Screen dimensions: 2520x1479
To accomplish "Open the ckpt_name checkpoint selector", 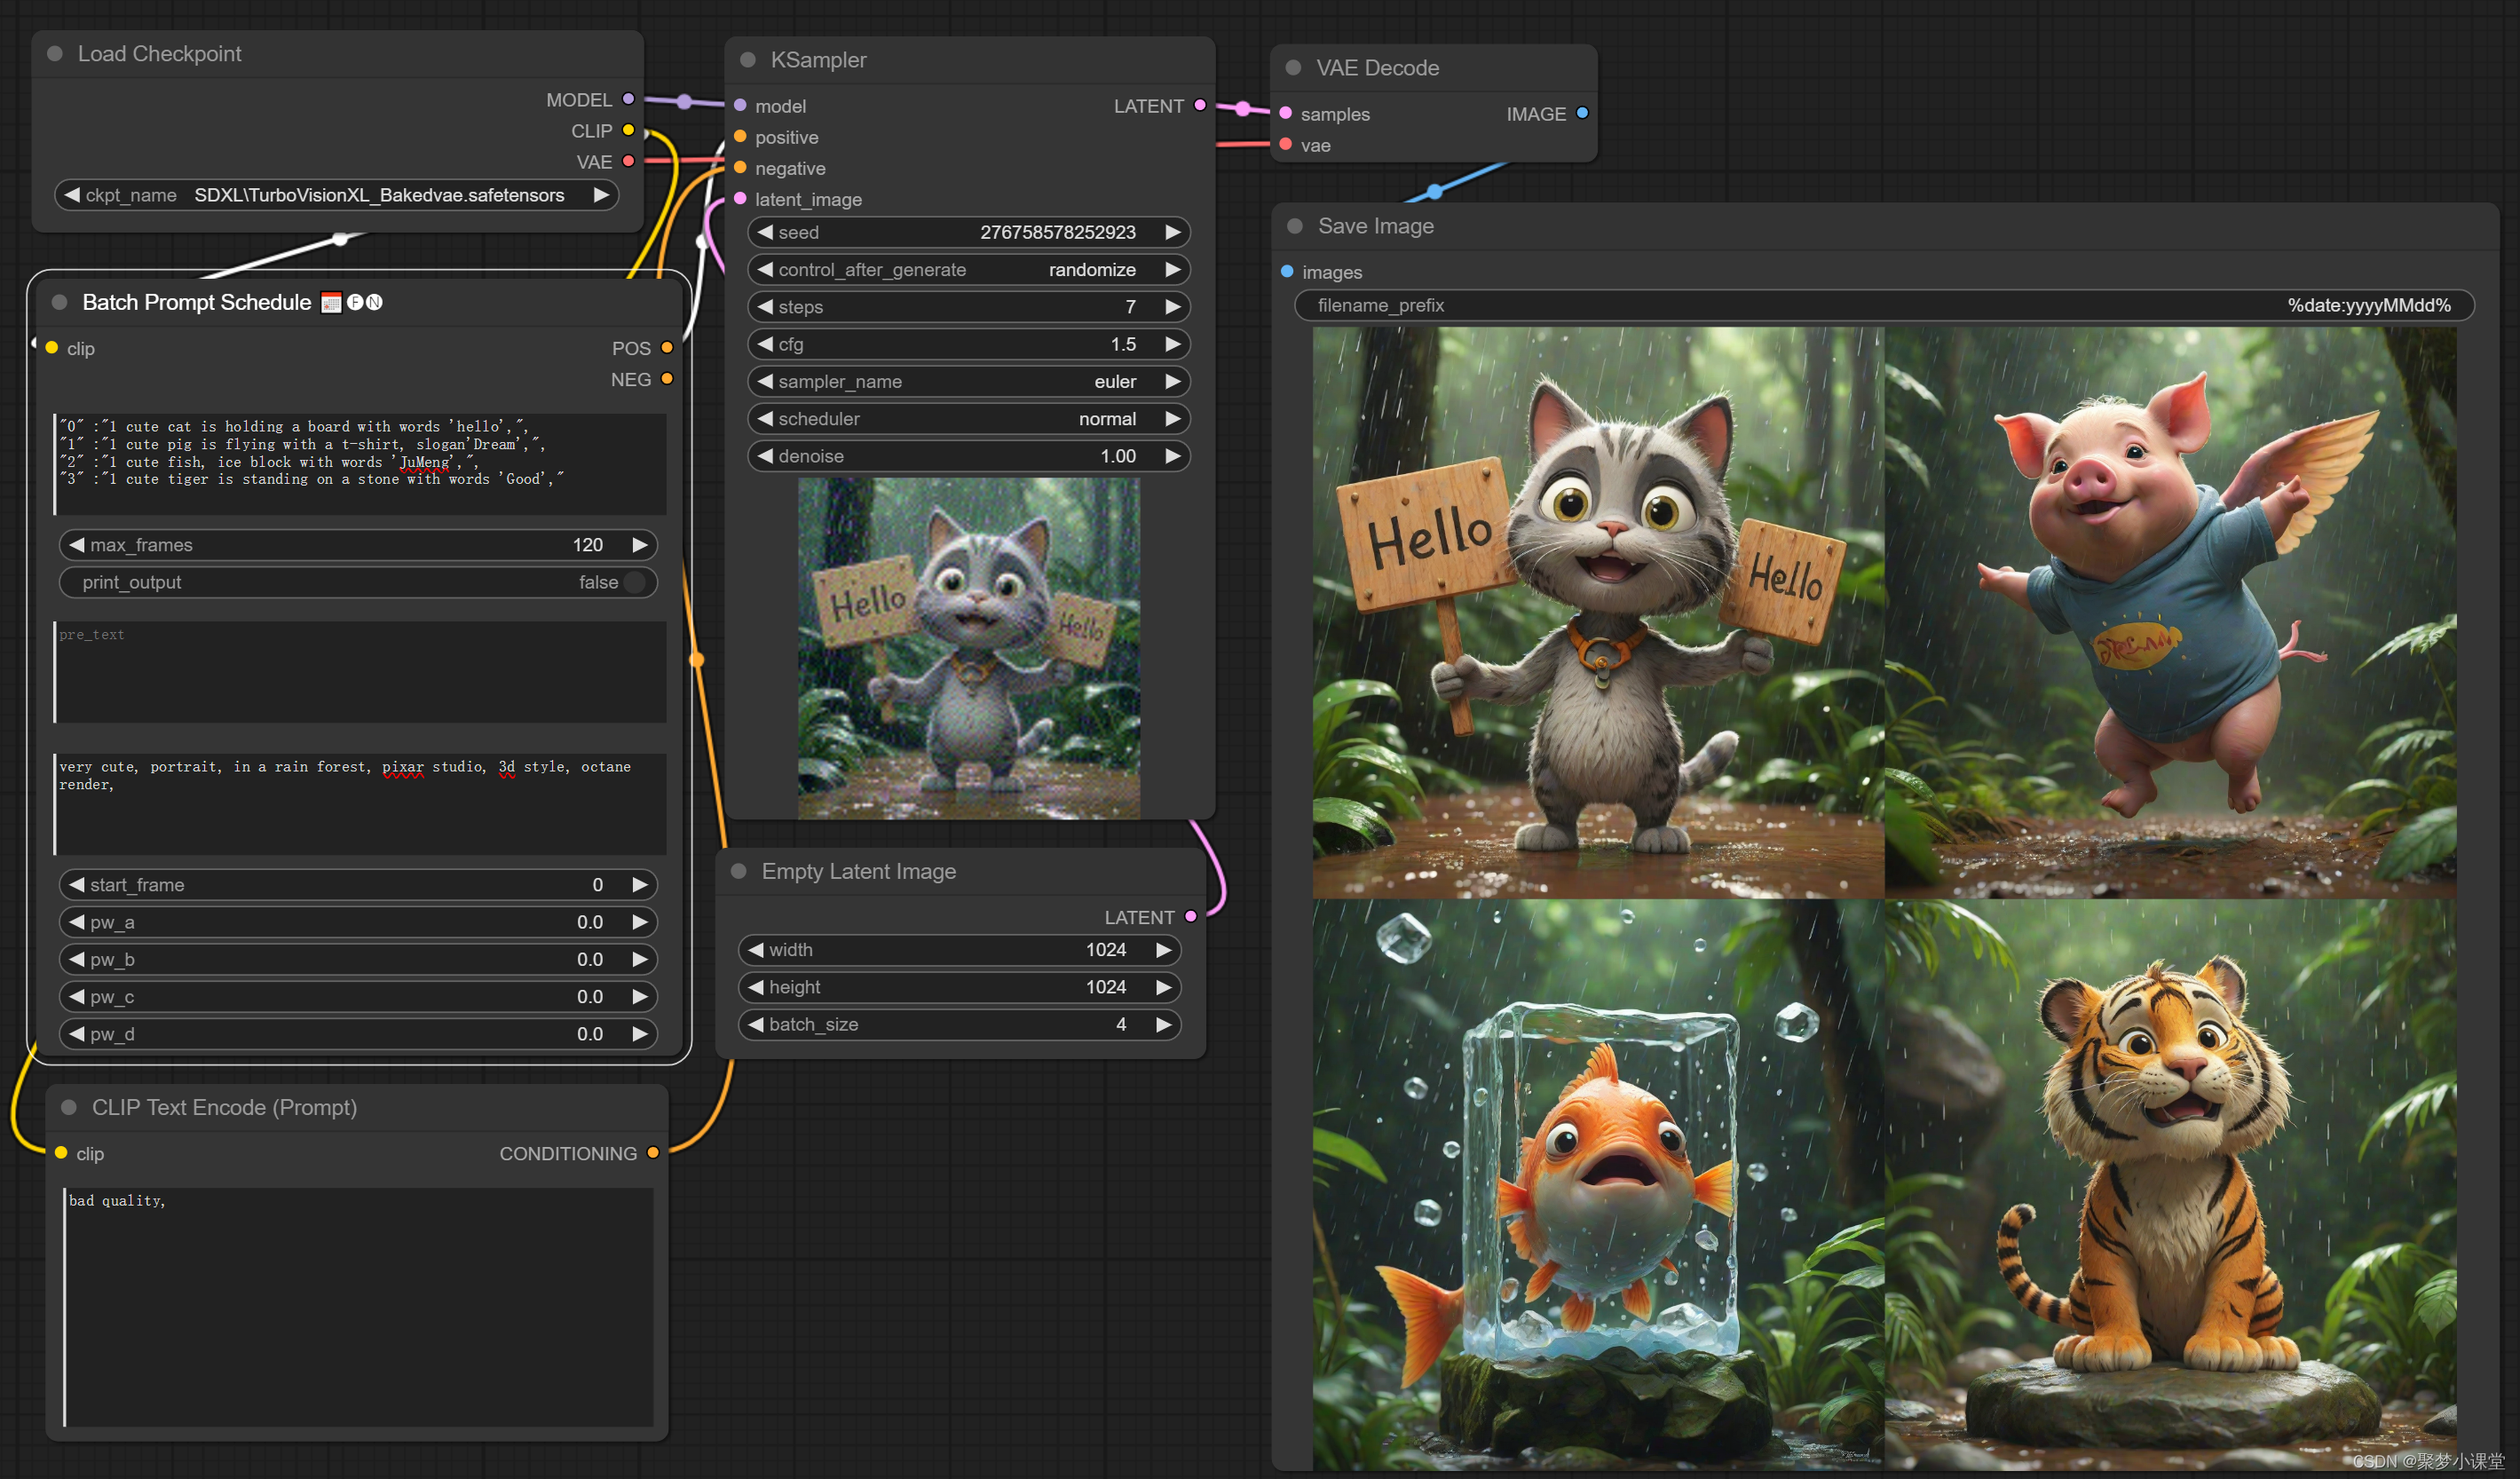I will pyautogui.click(x=337, y=195).
